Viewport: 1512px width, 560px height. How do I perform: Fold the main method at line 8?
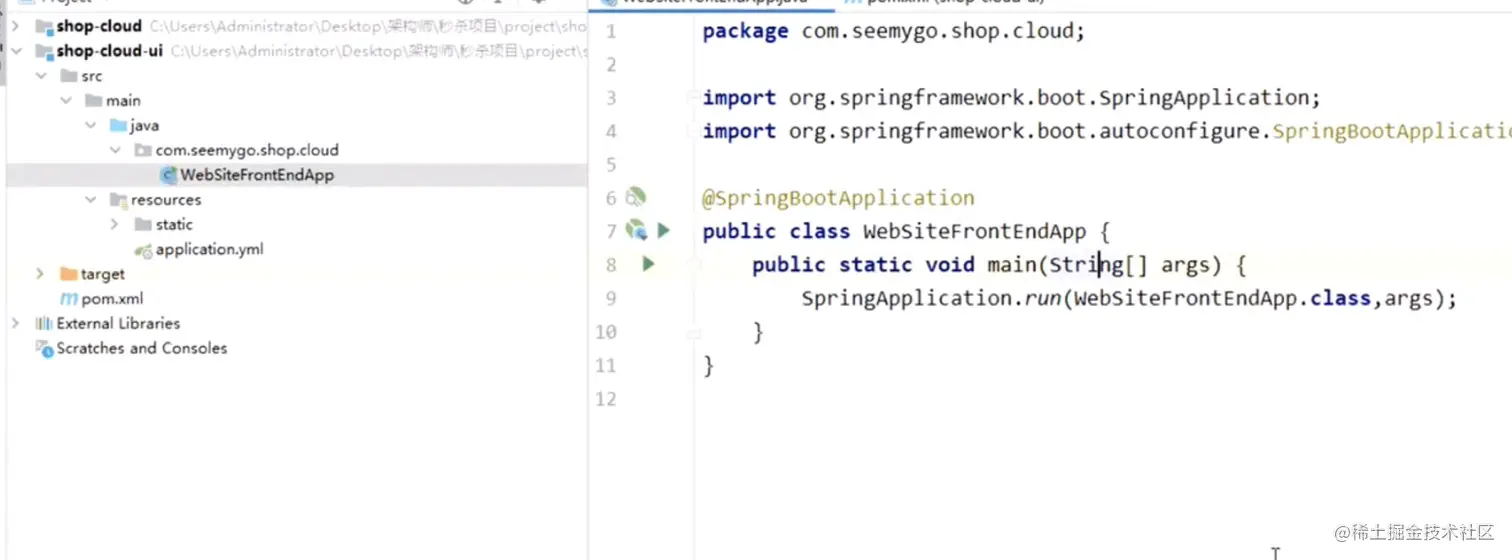692,265
